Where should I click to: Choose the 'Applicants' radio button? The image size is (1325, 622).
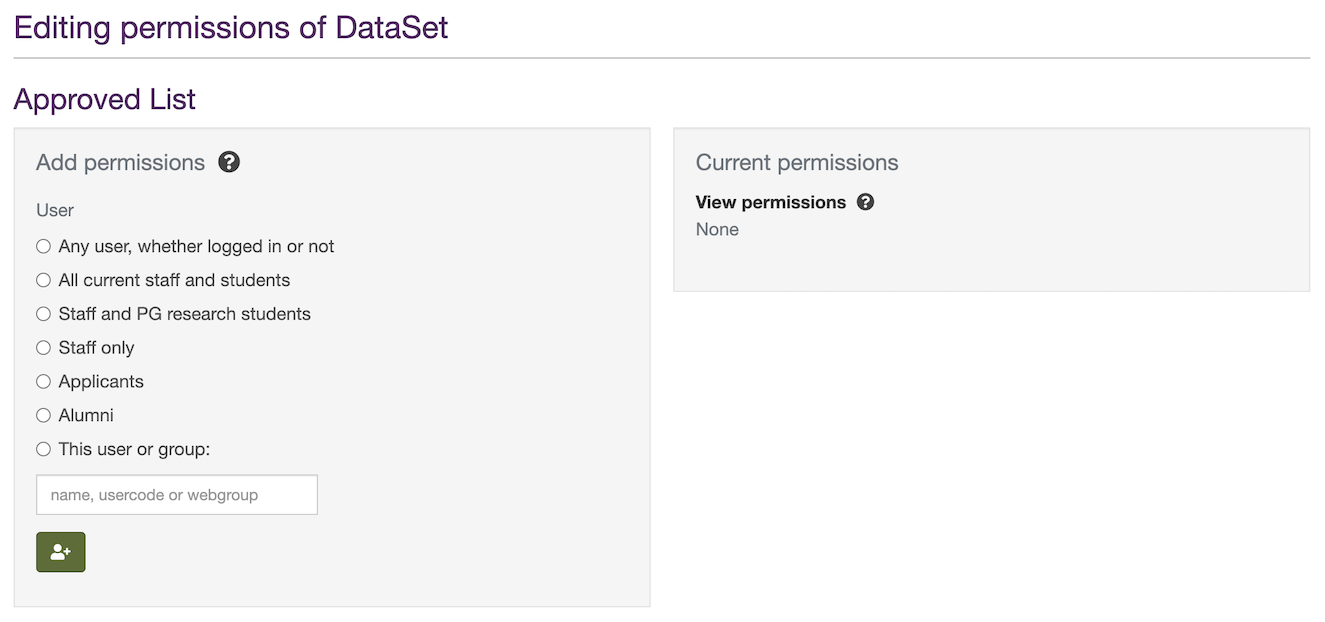click(x=44, y=382)
